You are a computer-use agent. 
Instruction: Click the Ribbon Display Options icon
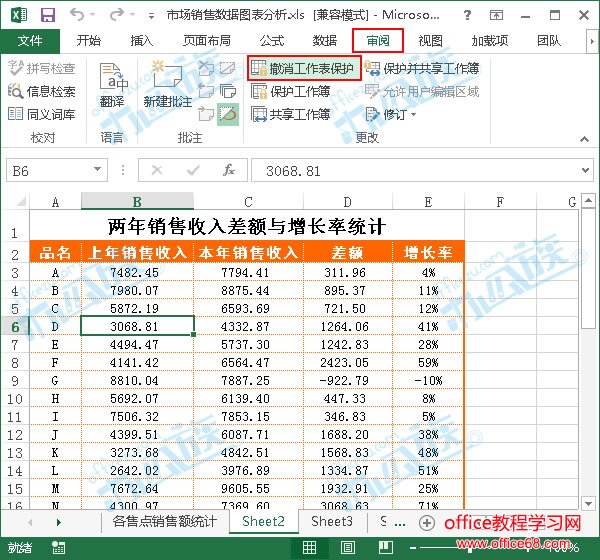[x=496, y=15]
